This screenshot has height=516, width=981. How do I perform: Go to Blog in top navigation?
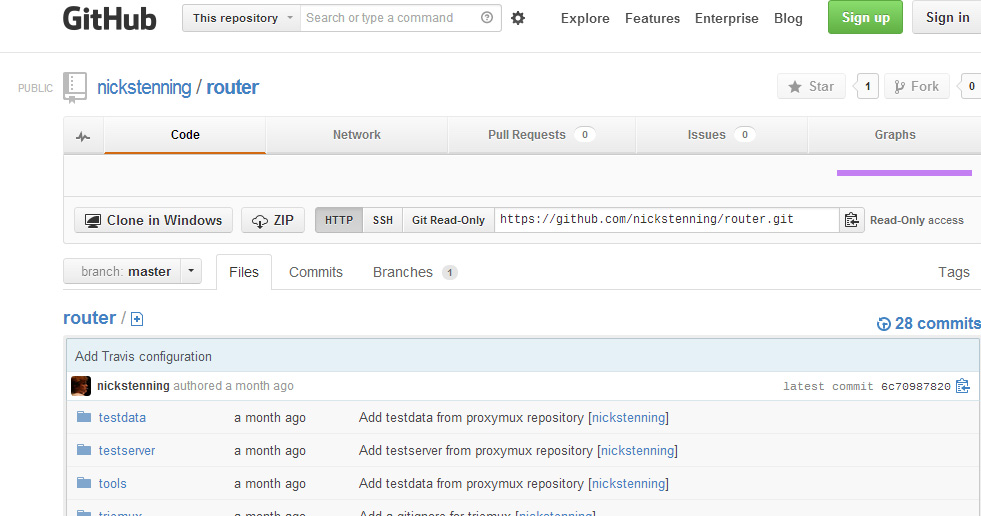point(788,19)
